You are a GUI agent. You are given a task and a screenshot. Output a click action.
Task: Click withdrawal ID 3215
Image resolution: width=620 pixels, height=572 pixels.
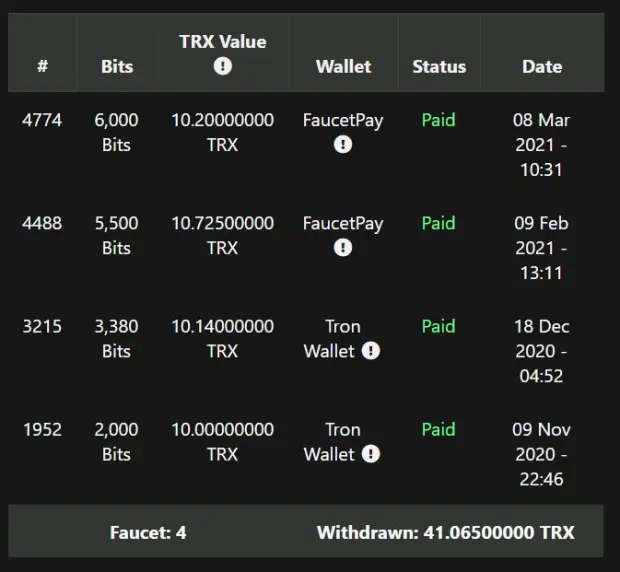(x=42, y=327)
